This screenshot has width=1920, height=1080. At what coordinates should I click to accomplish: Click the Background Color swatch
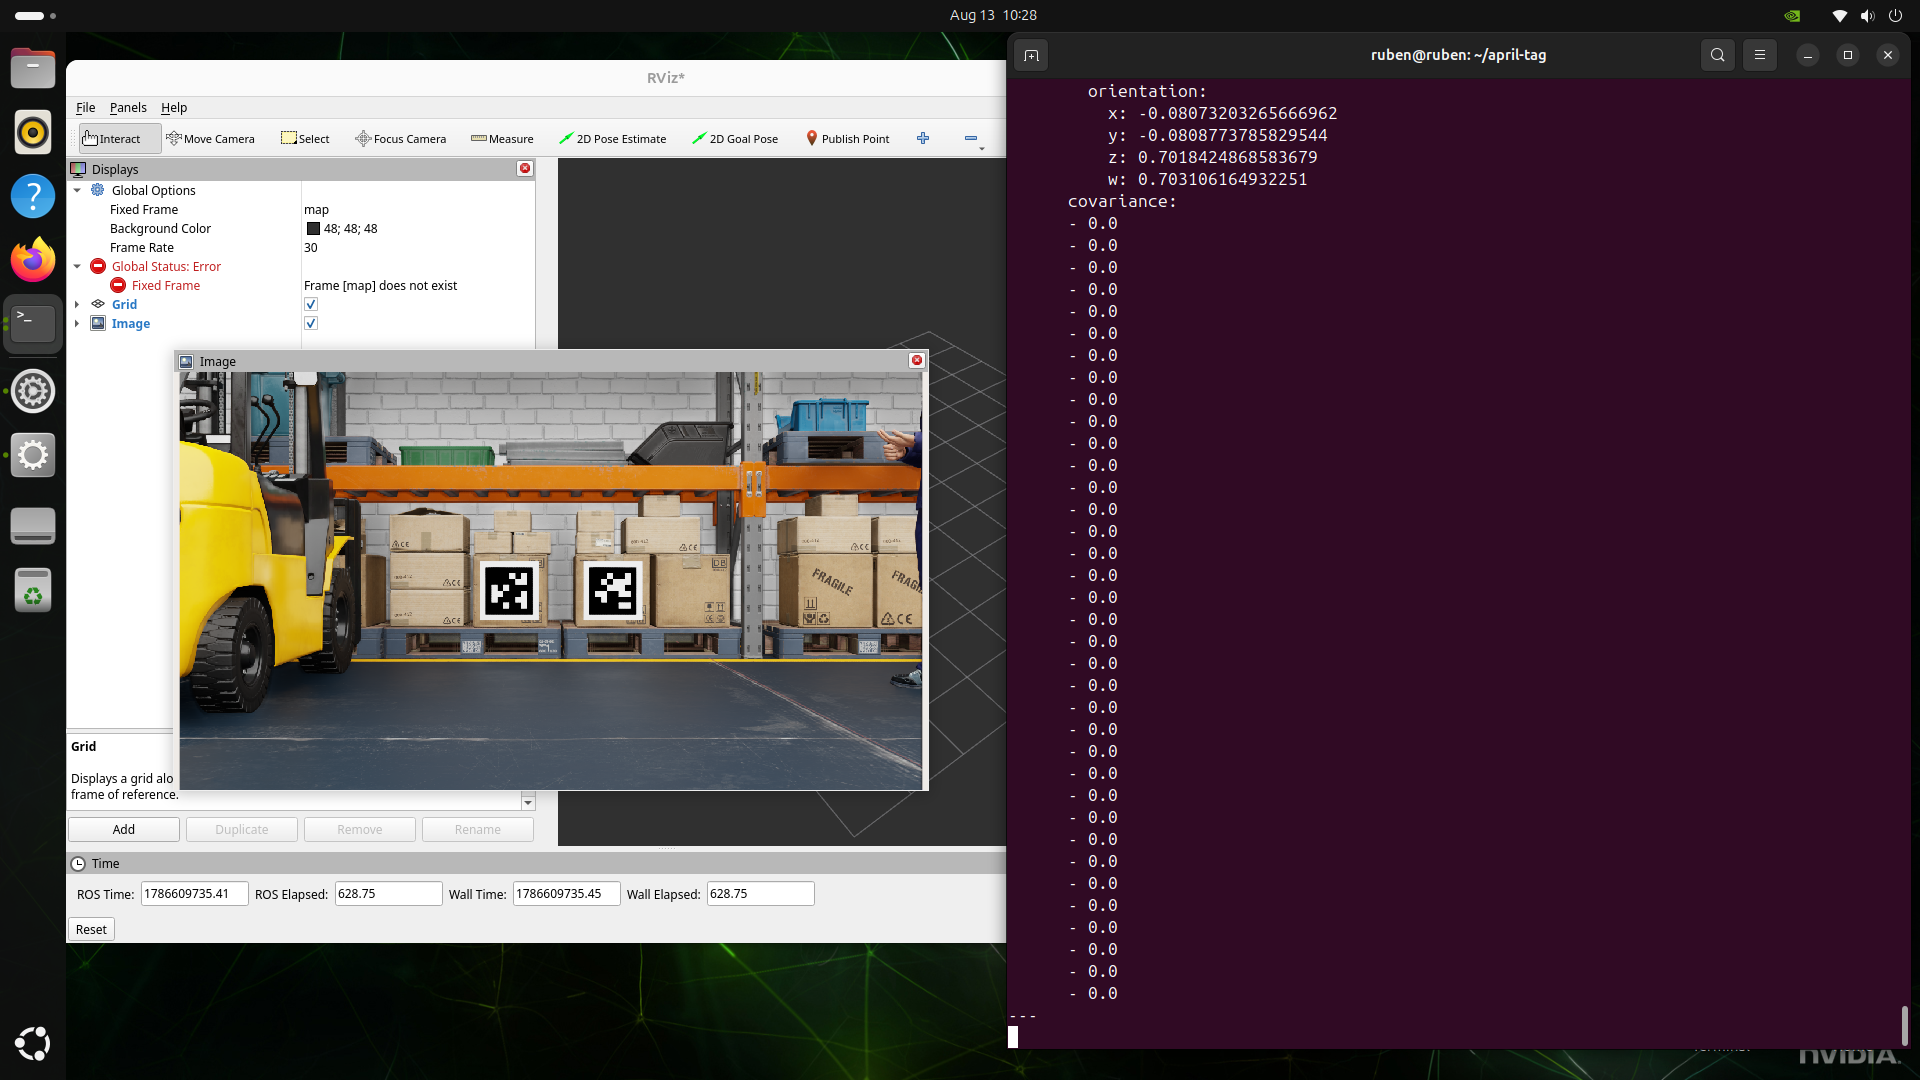pyautogui.click(x=313, y=228)
